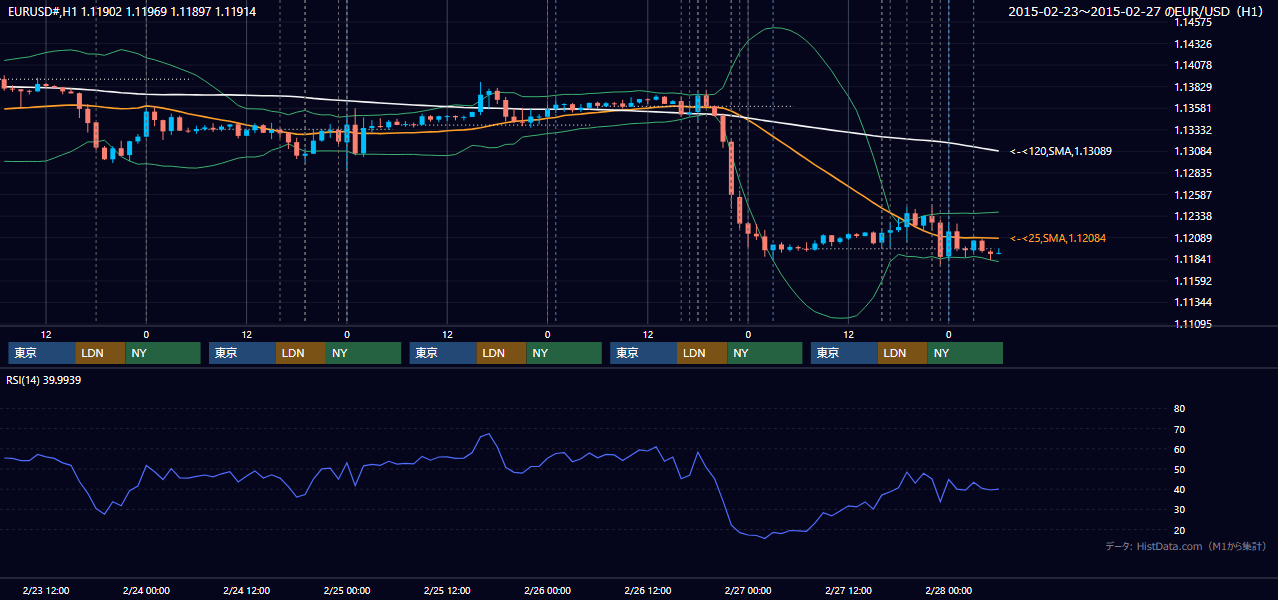
Task: Select the 25 SMA 1.12084 label
Action: pyautogui.click(x=1058, y=238)
